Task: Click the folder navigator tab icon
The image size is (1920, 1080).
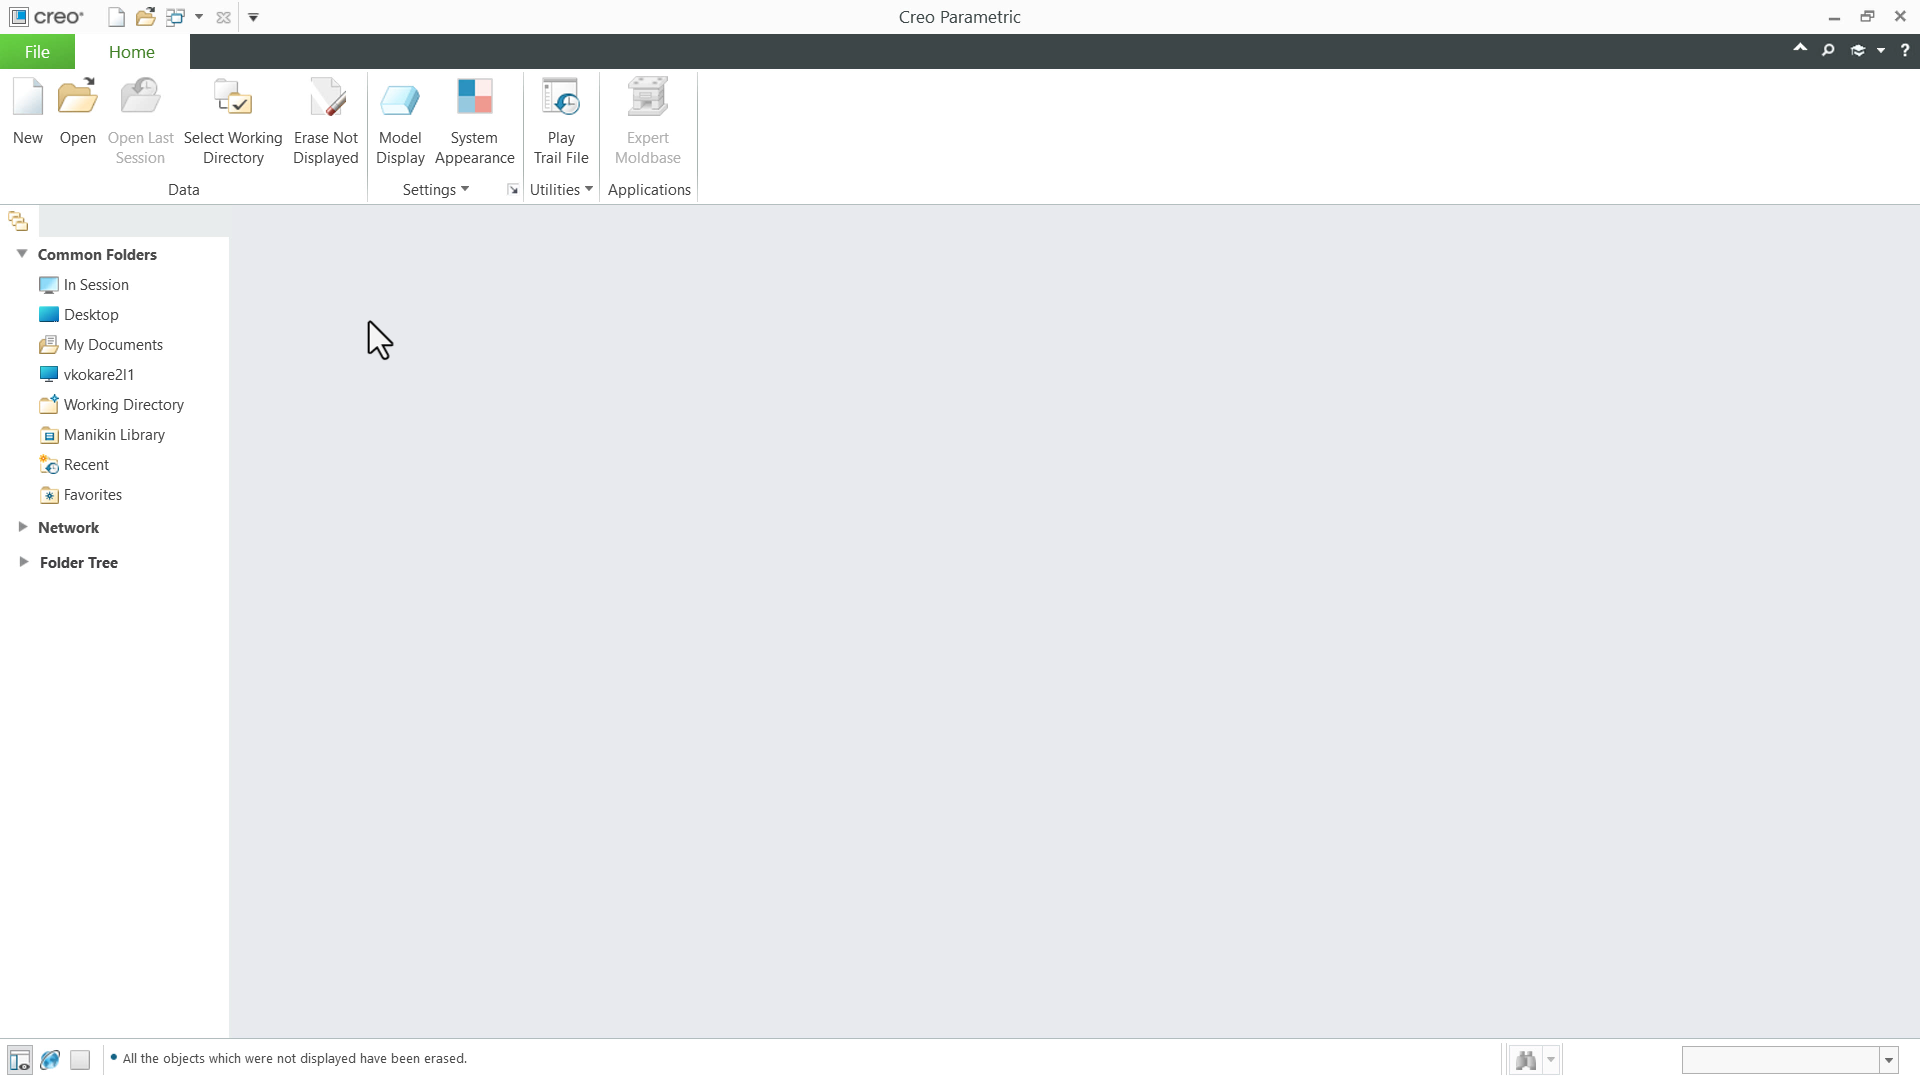Action: pyautogui.click(x=18, y=221)
